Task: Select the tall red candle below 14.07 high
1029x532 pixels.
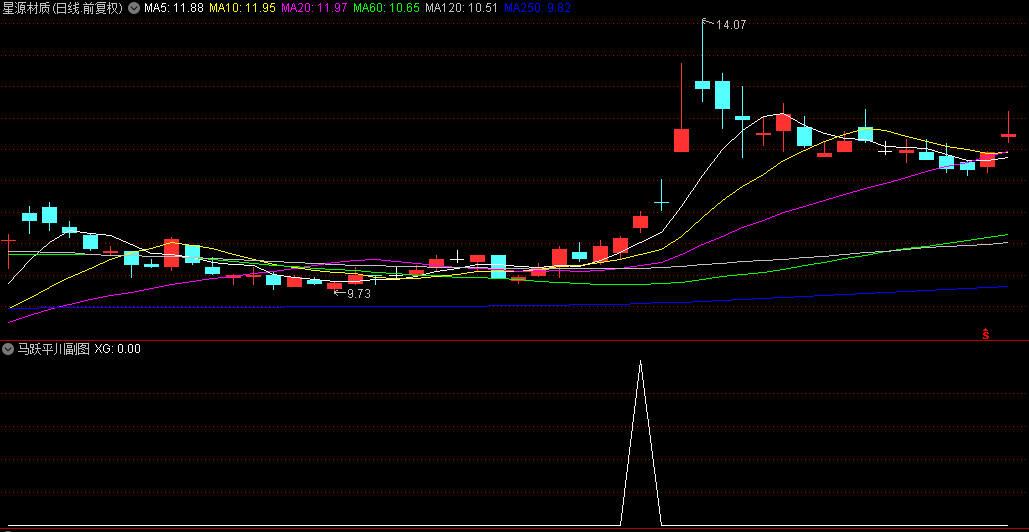Action: coord(681,139)
